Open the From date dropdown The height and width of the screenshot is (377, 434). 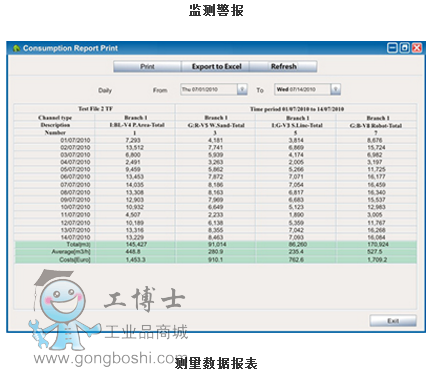(x=242, y=89)
